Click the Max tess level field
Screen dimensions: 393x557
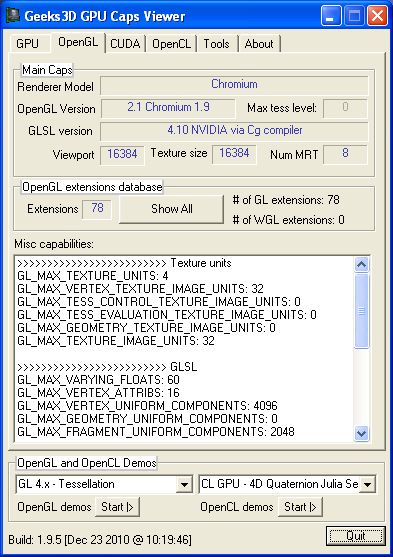[x=345, y=108]
